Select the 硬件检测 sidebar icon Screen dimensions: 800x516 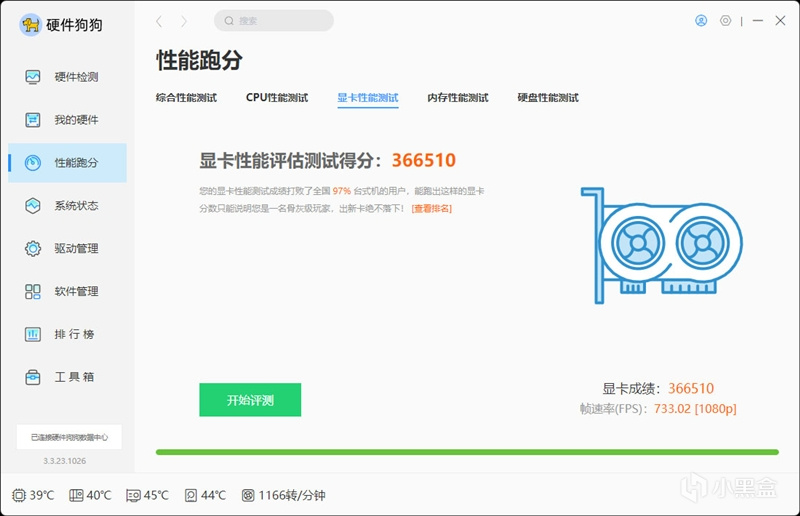point(33,77)
